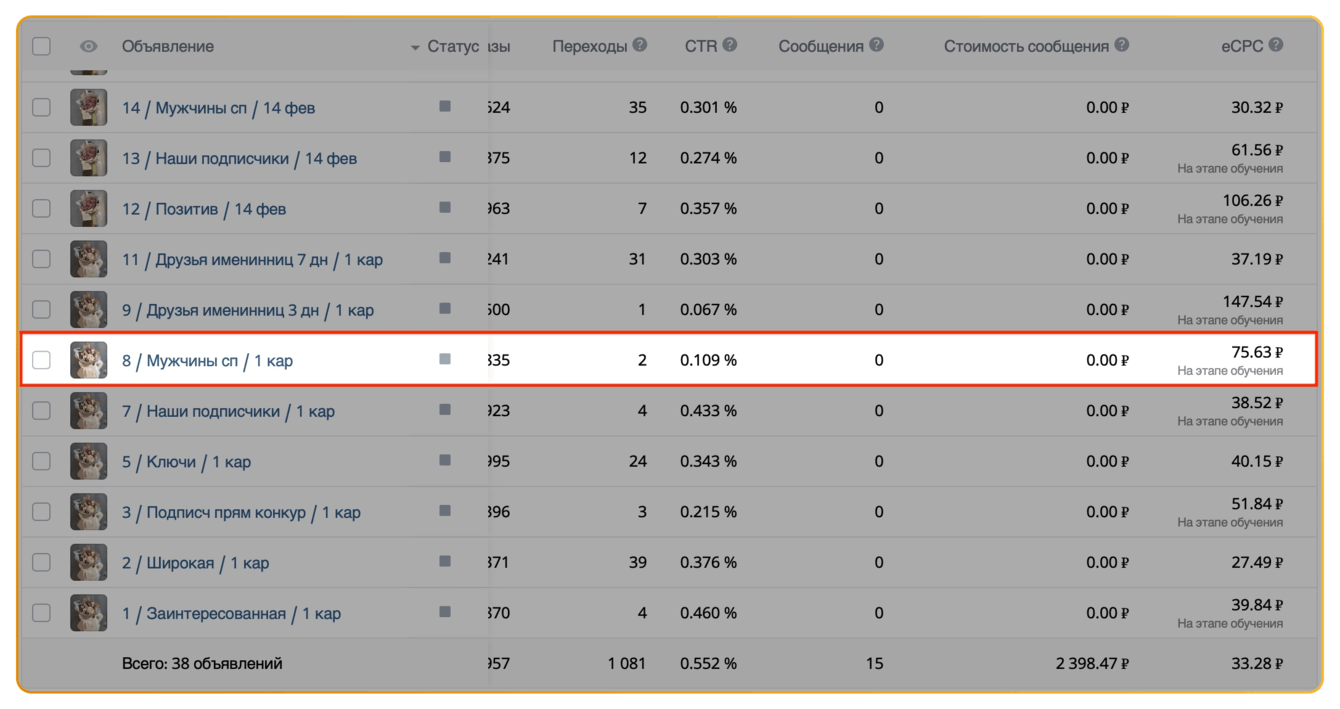The height and width of the screenshot is (709, 1340).
Task: Click status square for 5 / Ключи
Action: coord(445,460)
